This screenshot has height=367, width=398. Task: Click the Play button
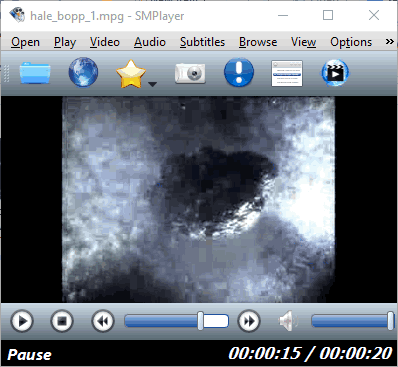pos(22,322)
